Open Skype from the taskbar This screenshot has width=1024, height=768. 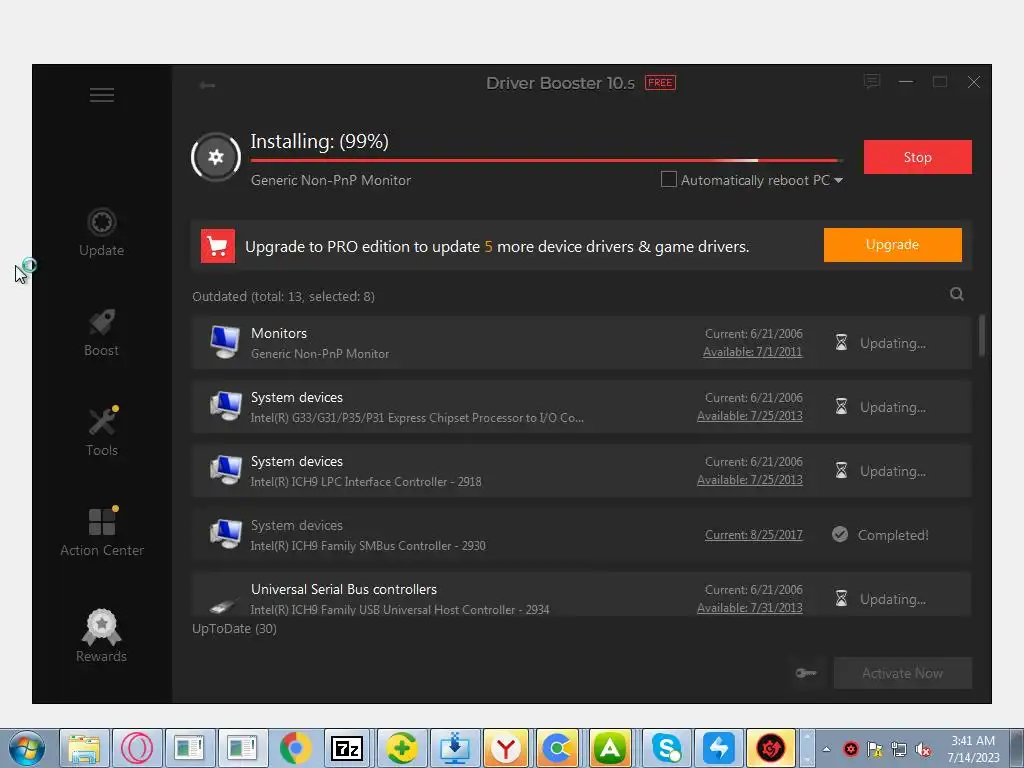point(665,748)
